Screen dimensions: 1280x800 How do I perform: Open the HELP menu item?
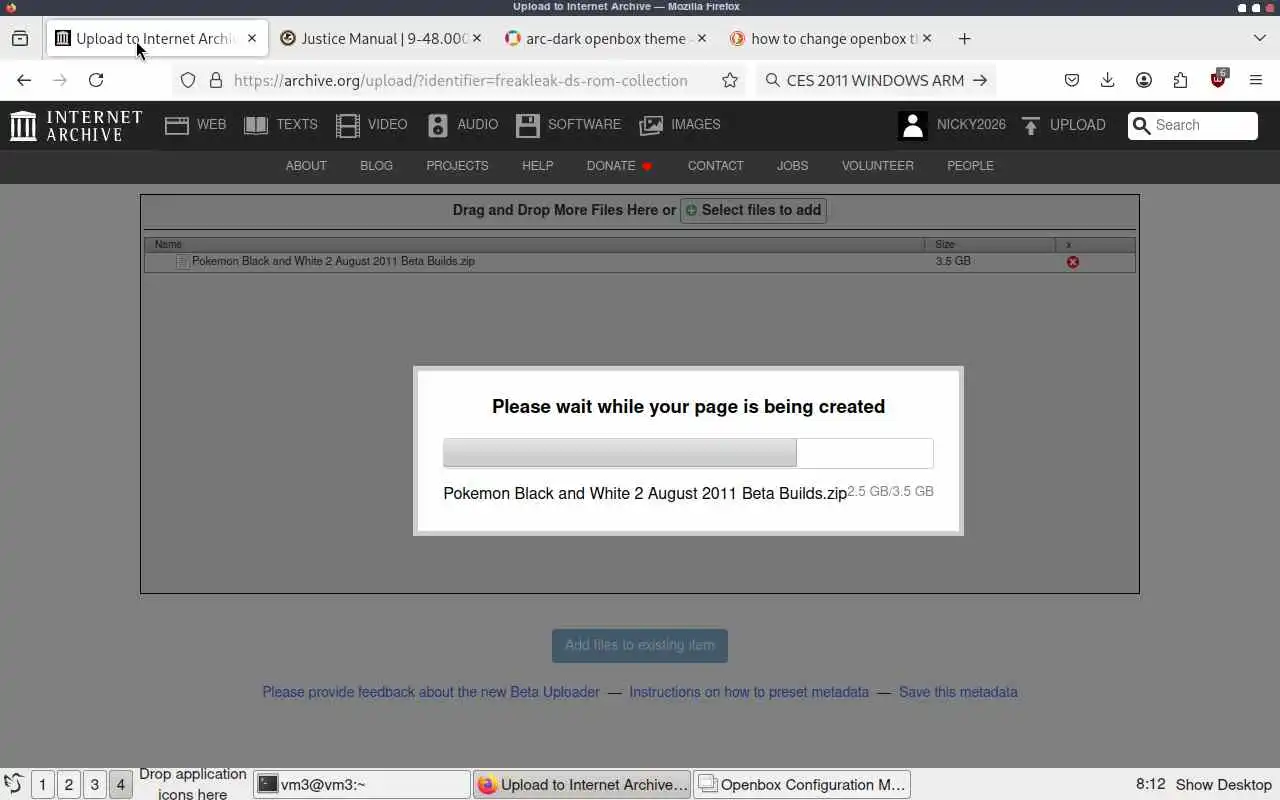pyautogui.click(x=537, y=166)
